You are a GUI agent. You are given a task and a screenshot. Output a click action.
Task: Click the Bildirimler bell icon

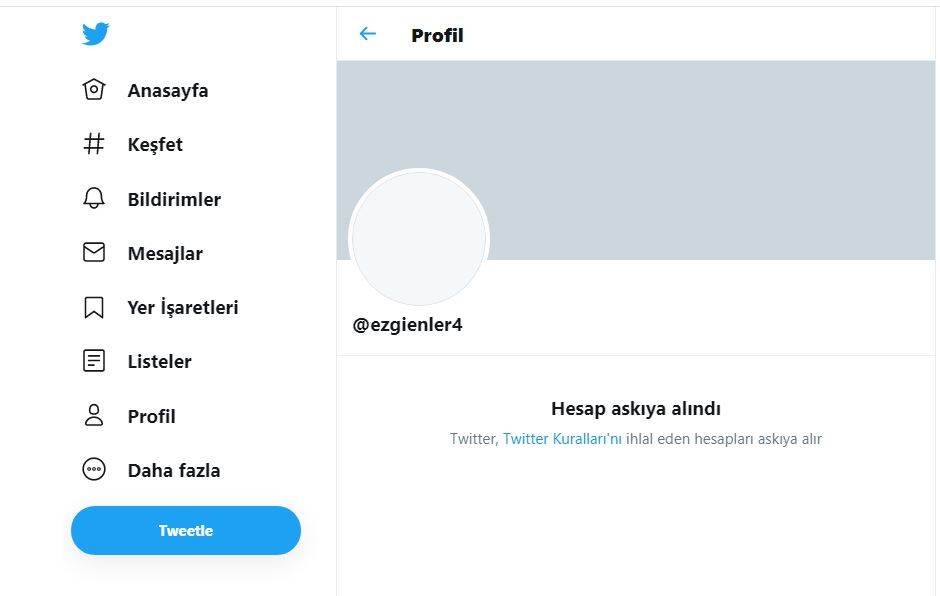click(94, 199)
